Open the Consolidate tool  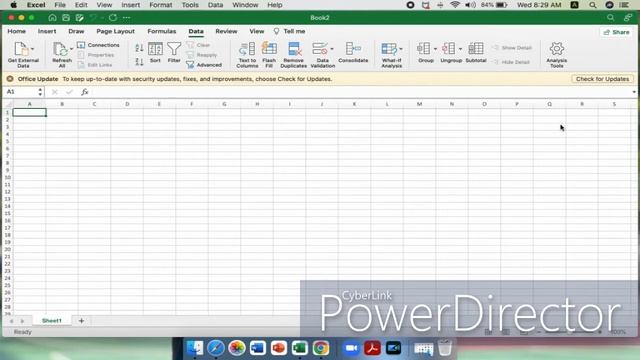[x=353, y=52]
